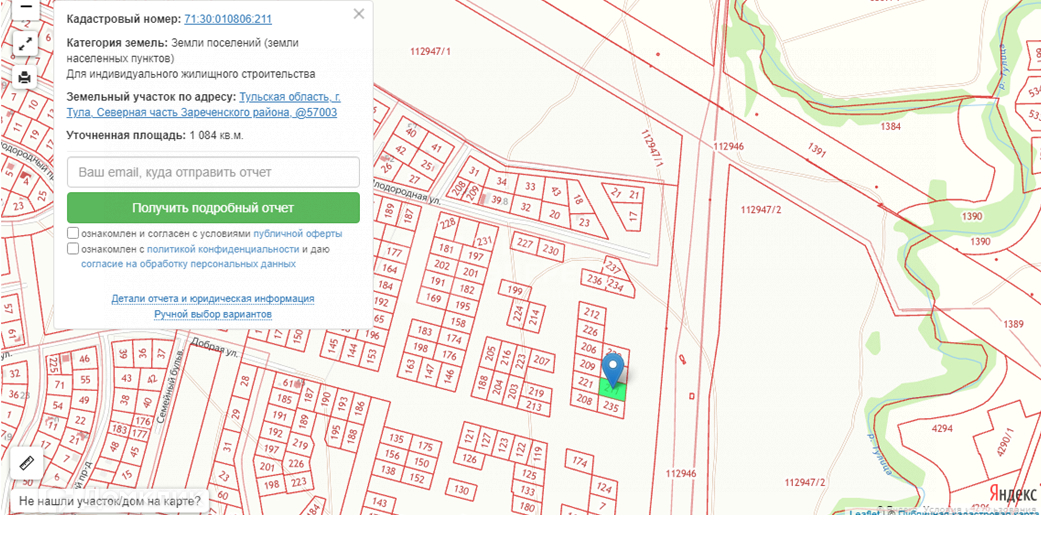Open 'согласие на обработку персональных данных' link
This screenshot has width=1041, height=540.
(x=188, y=264)
